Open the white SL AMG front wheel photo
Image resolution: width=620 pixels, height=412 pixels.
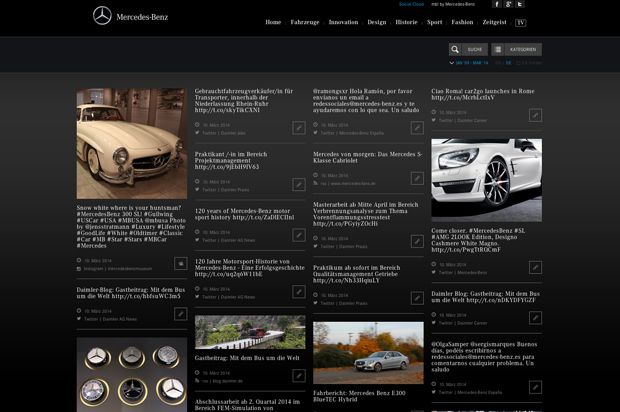487,180
